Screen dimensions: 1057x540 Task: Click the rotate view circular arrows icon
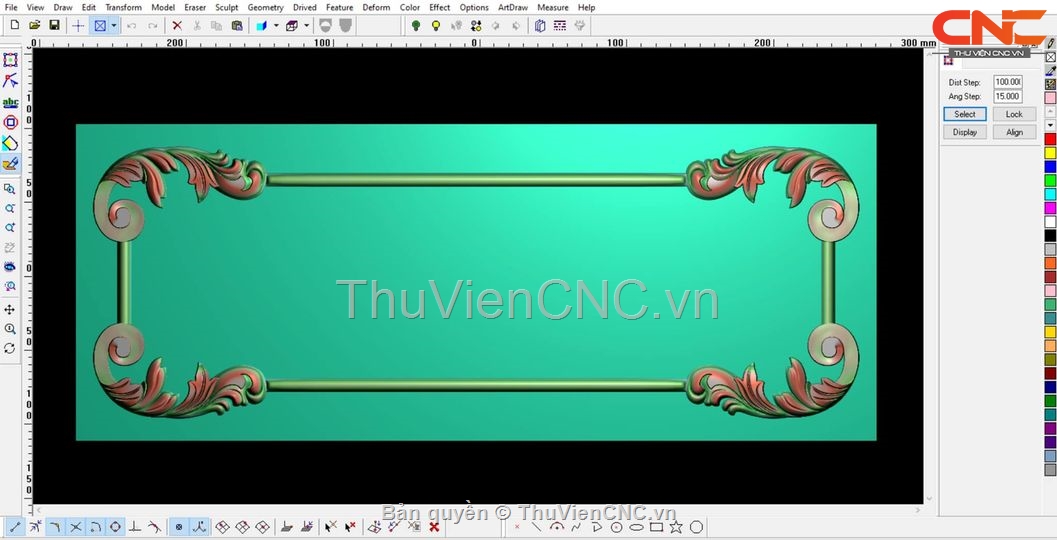pos(10,348)
